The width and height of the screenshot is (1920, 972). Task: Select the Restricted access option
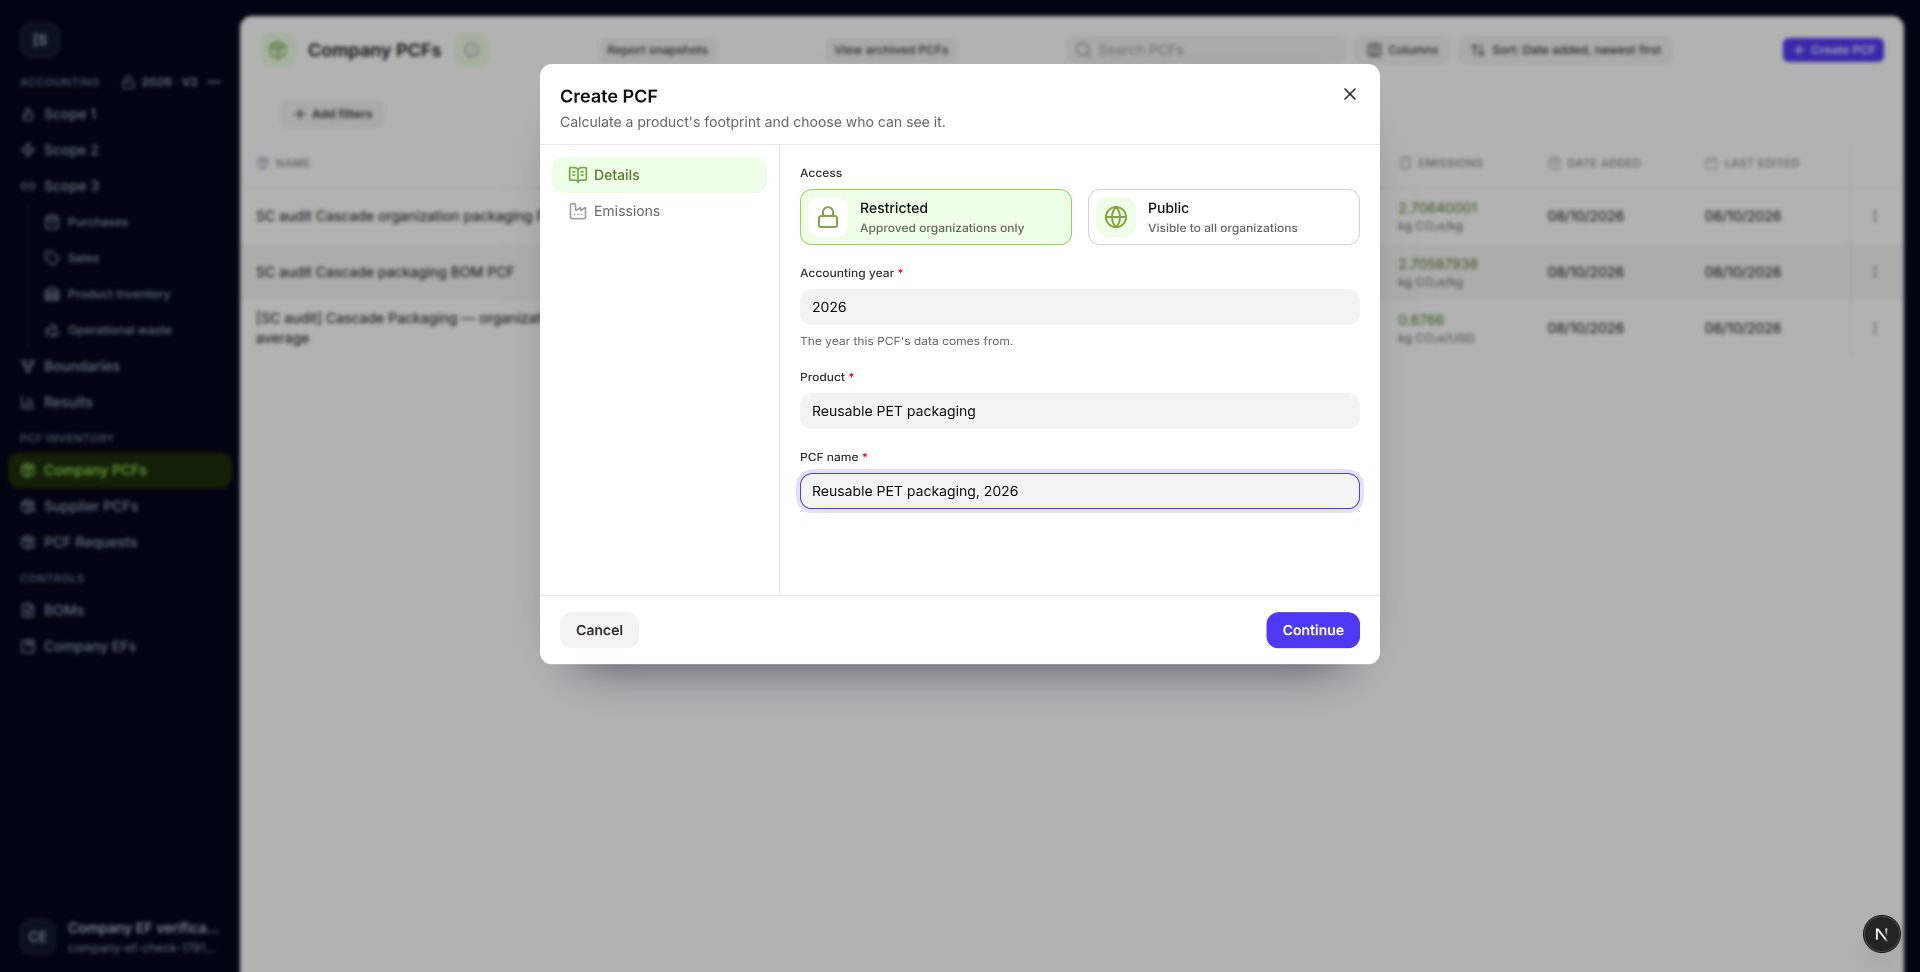[935, 217]
